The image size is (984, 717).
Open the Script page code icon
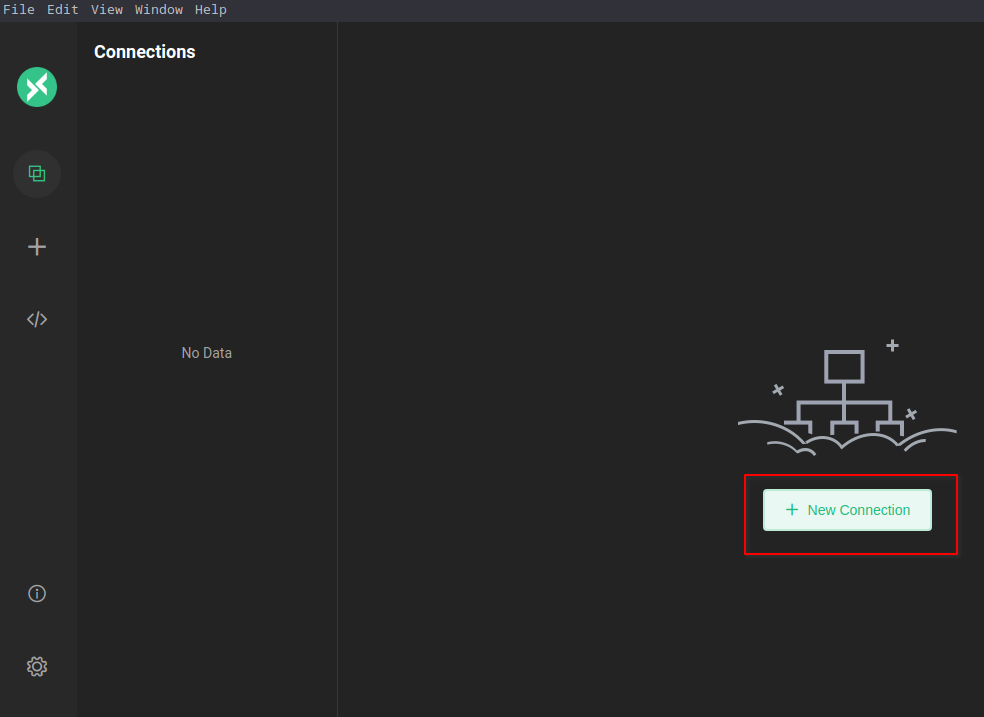pyautogui.click(x=37, y=320)
